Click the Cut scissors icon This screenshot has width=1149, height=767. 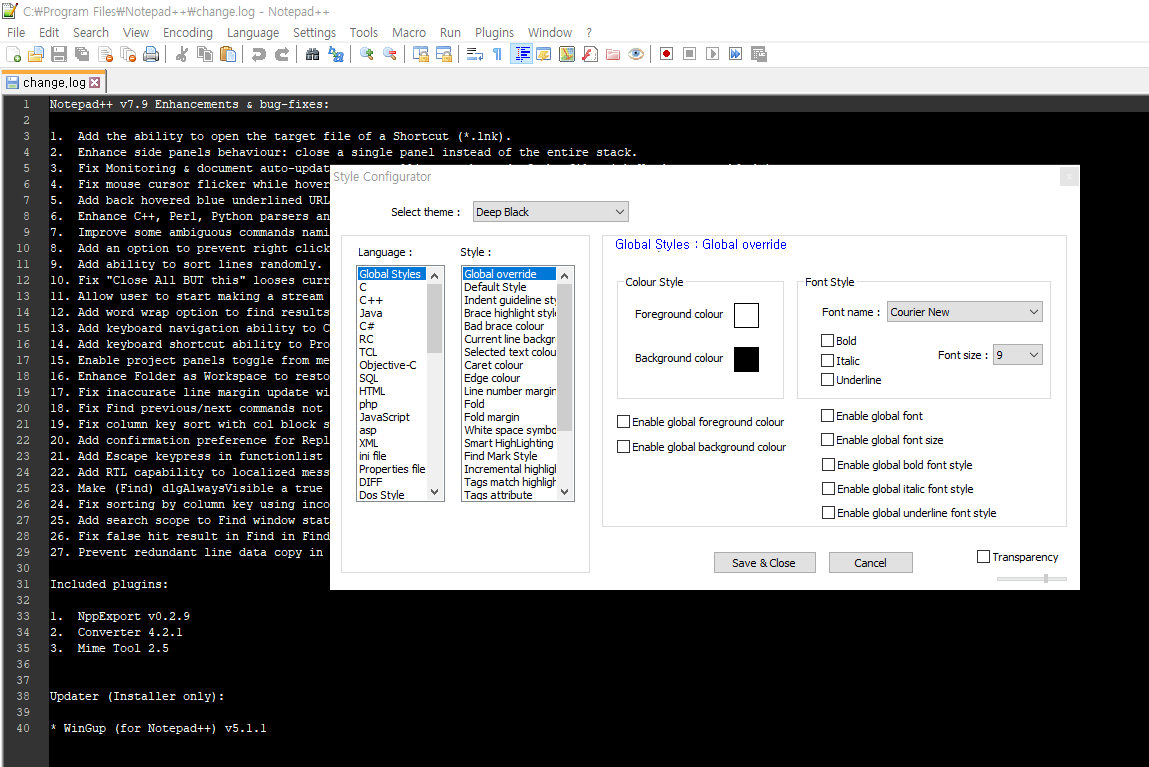tap(182, 54)
